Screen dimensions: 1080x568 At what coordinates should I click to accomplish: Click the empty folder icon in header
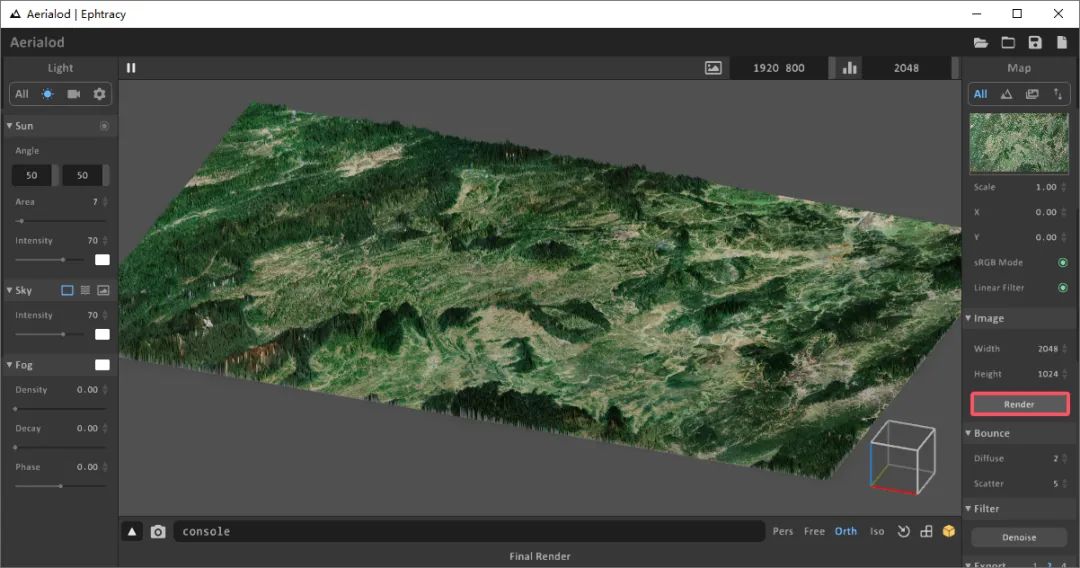click(1008, 43)
